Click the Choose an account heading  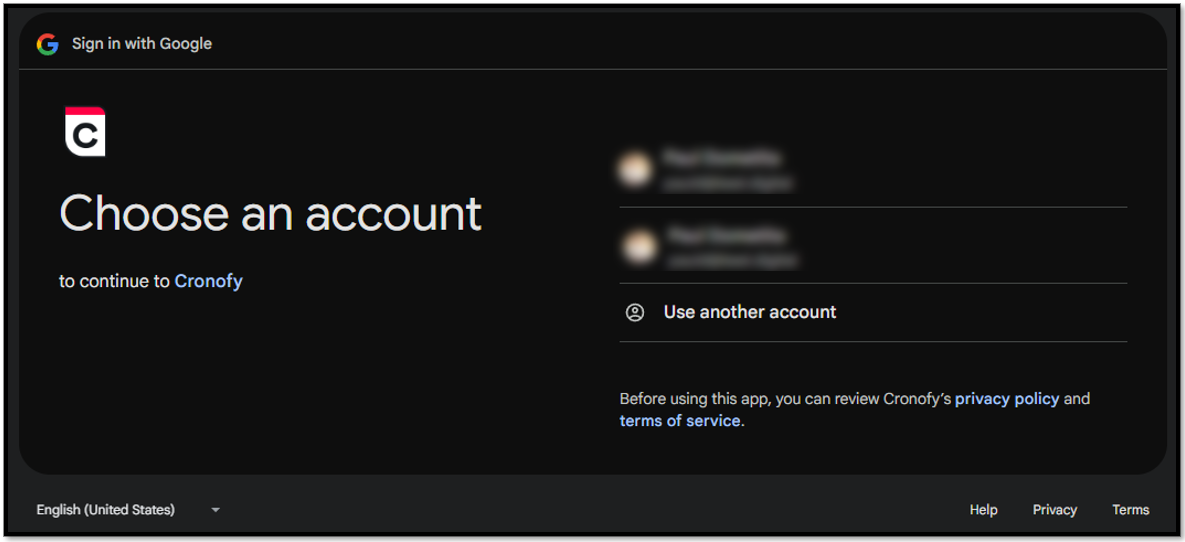[x=271, y=213]
